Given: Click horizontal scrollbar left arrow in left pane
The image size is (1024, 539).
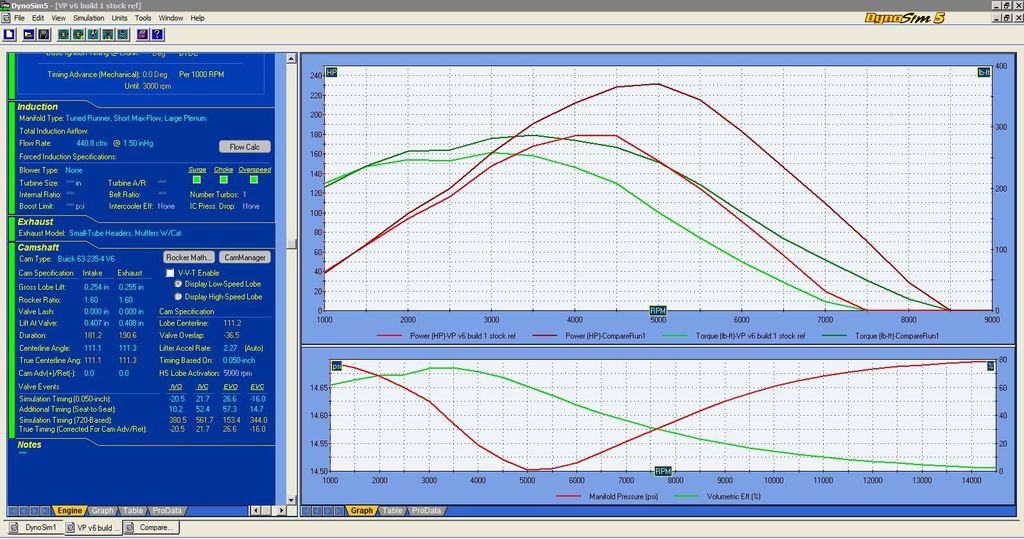Looking at the screenshot, I should click(256, 510).
